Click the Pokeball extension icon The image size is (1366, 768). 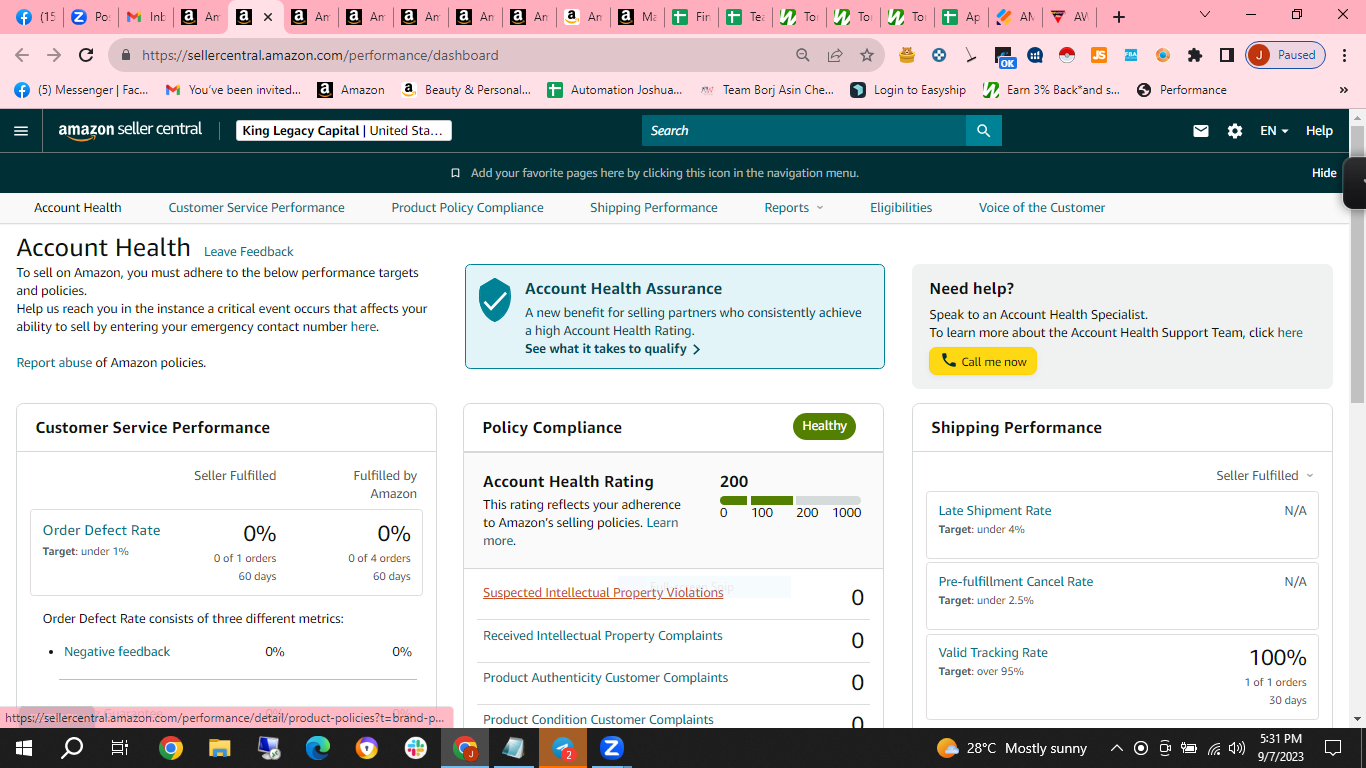[1067, 55]
